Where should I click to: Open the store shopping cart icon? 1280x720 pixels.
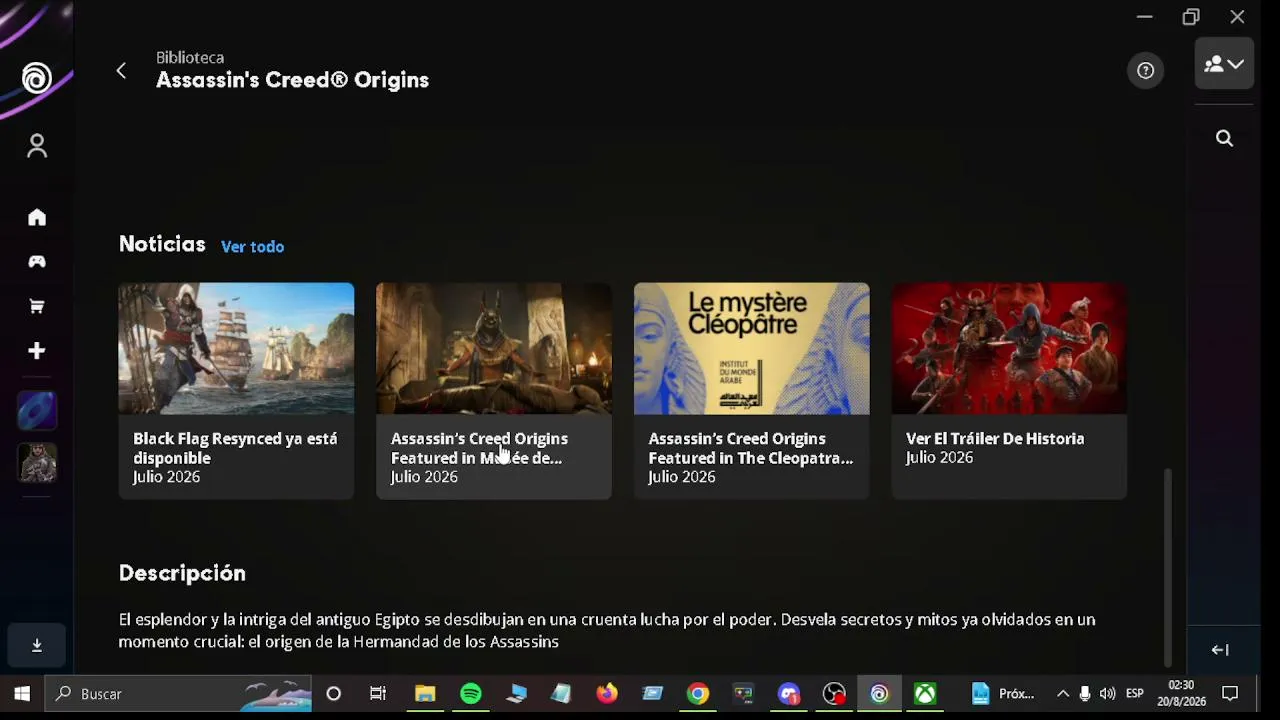click(x=37, y=307)
